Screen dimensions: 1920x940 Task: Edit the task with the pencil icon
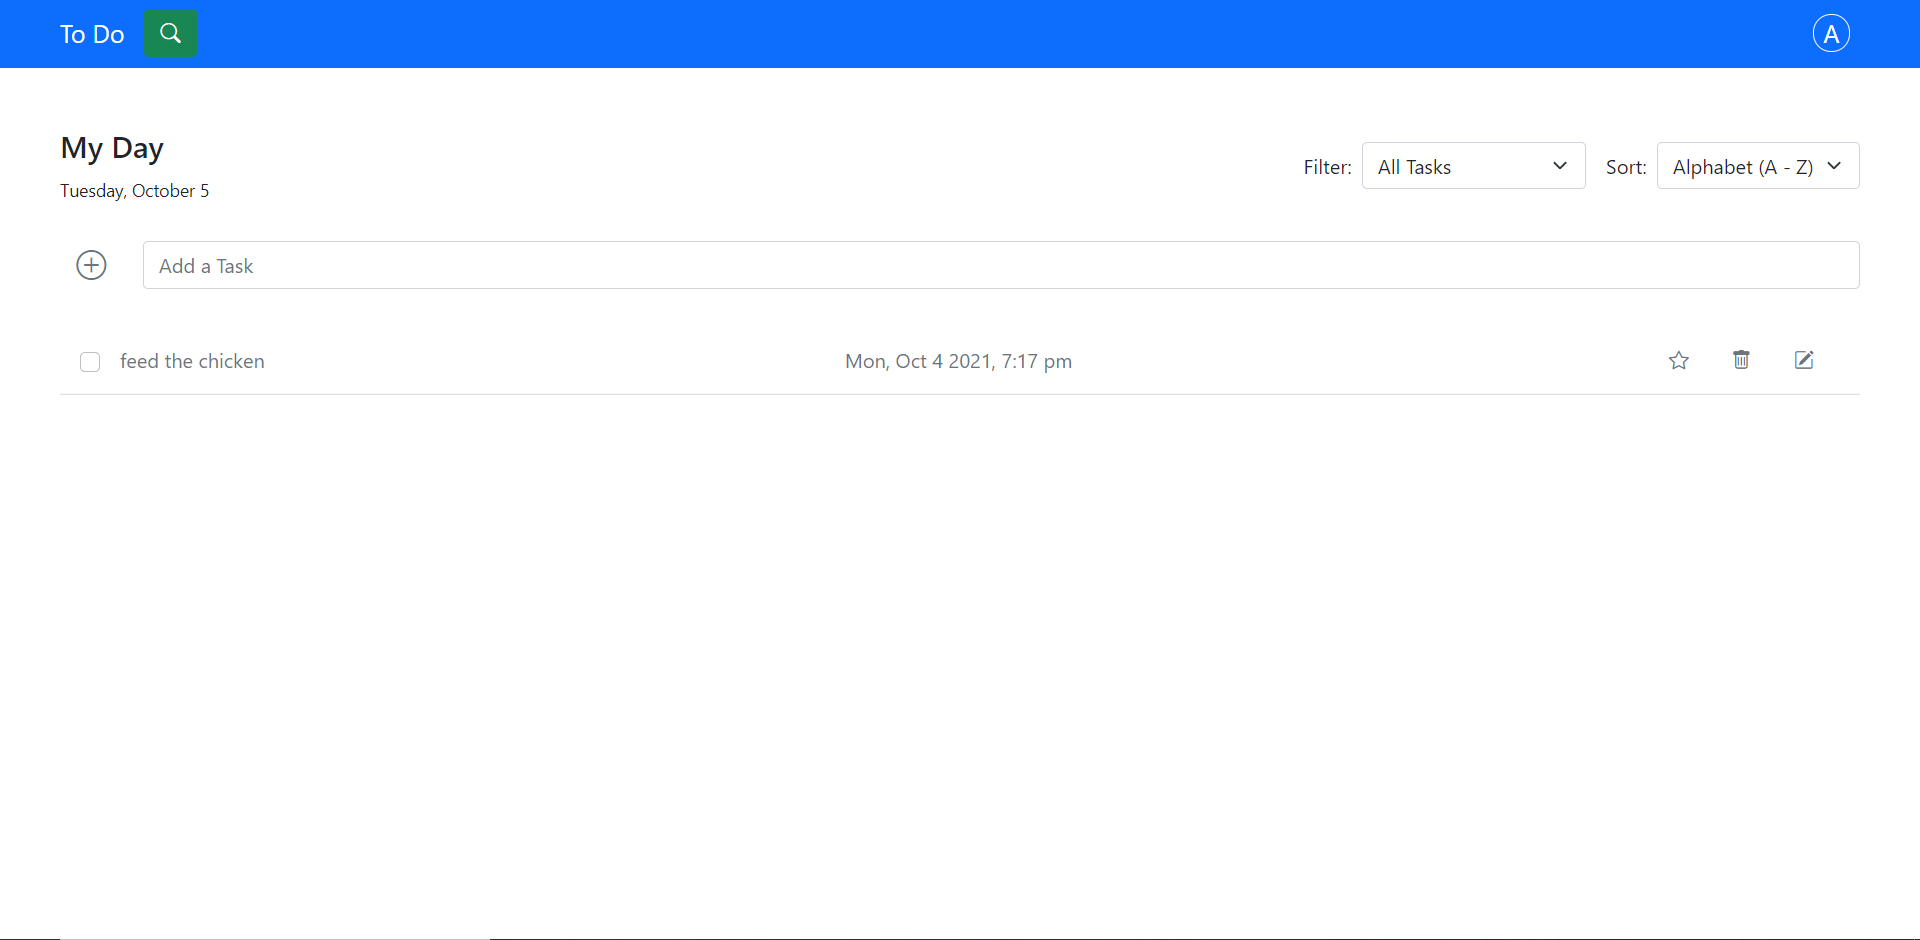point(1804,360)
